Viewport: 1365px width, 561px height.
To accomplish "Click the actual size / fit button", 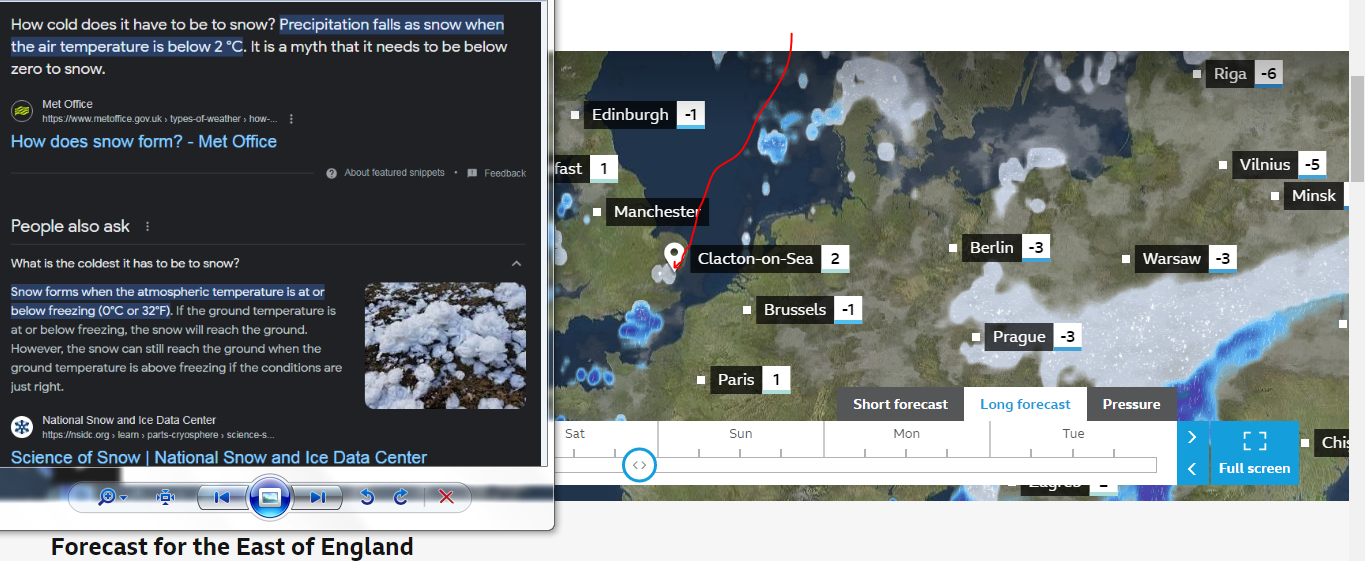I will pos(165,497).
